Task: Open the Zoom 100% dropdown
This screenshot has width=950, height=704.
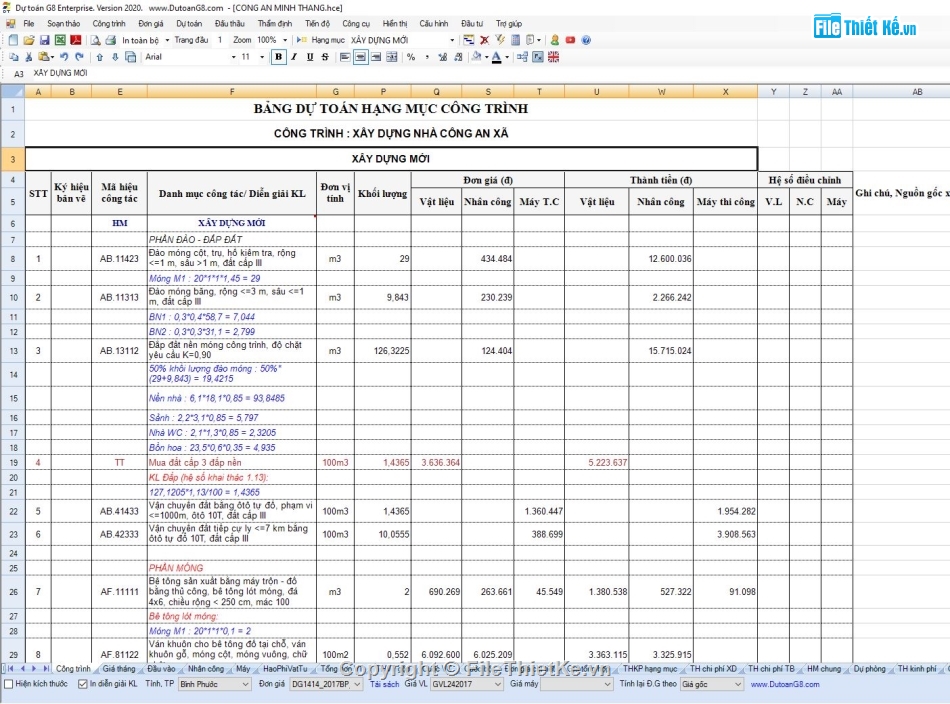Action: click(x=285, y=41)
